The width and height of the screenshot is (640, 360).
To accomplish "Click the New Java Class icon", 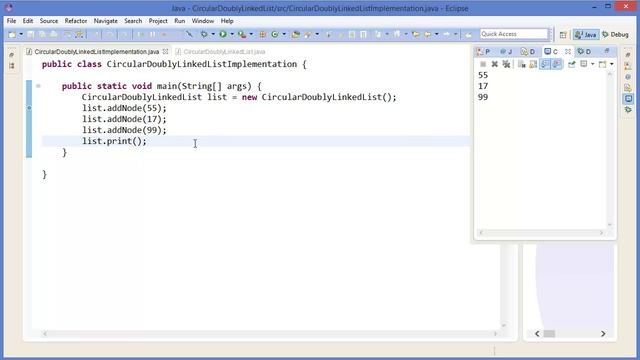I will 275,35.
